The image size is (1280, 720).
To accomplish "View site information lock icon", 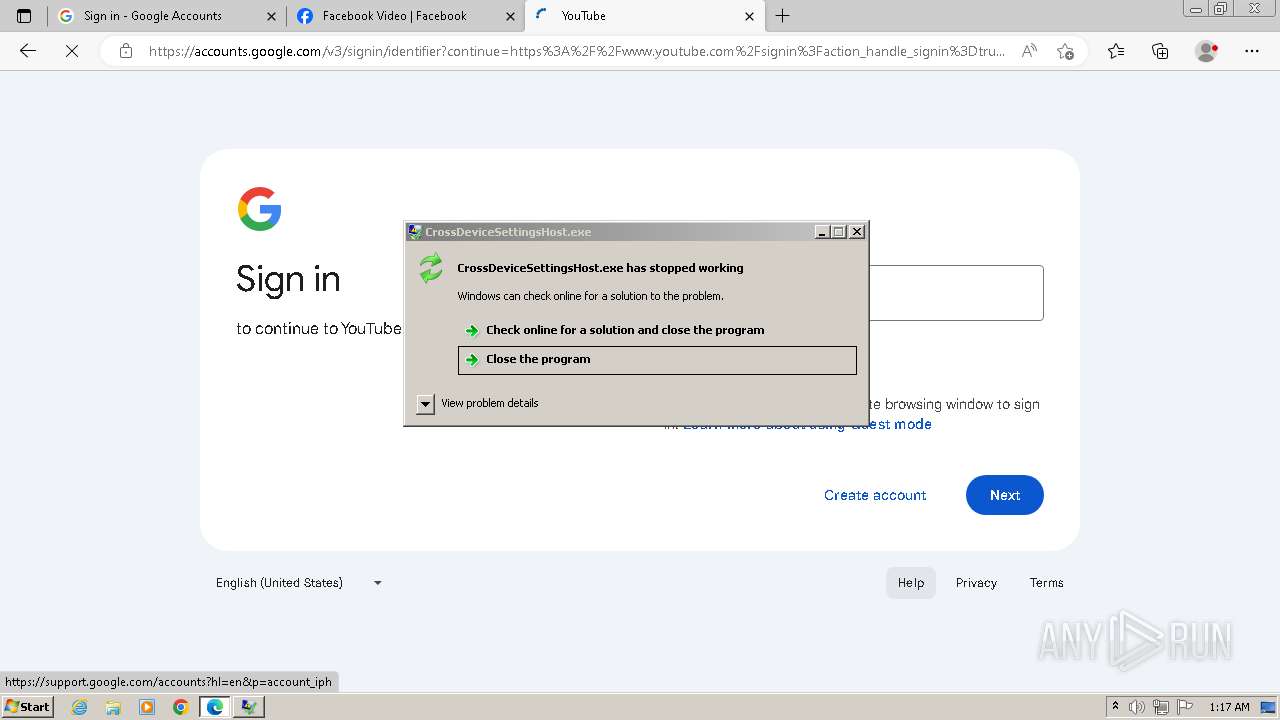I will (x=126, y=51).
